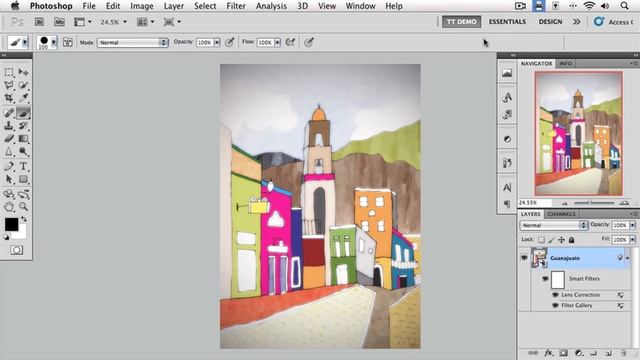Launch Bridge from the application bar
The width and height of the screenshot is (640, 360).
[x=39, y=22]
